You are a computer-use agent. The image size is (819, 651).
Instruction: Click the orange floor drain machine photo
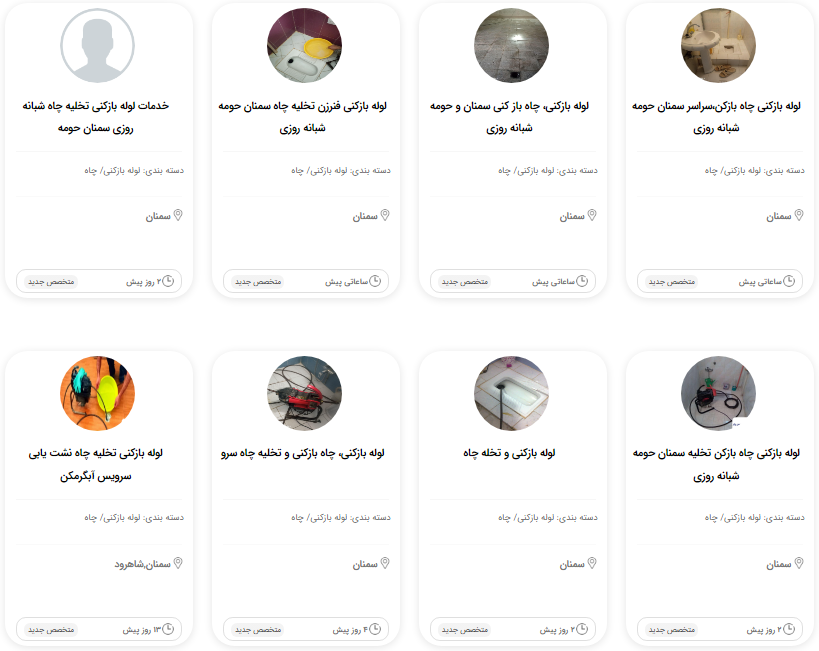[x=97, y=393]
